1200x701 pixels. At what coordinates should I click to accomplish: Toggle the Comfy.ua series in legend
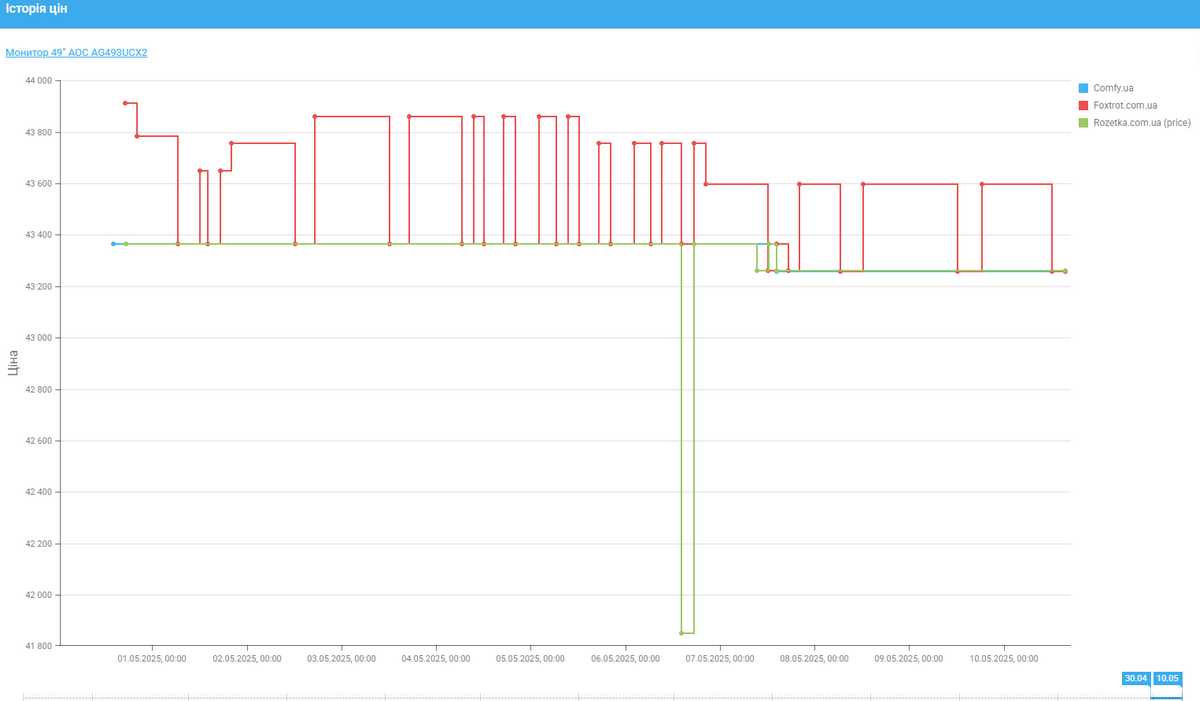click(1113, 88)
